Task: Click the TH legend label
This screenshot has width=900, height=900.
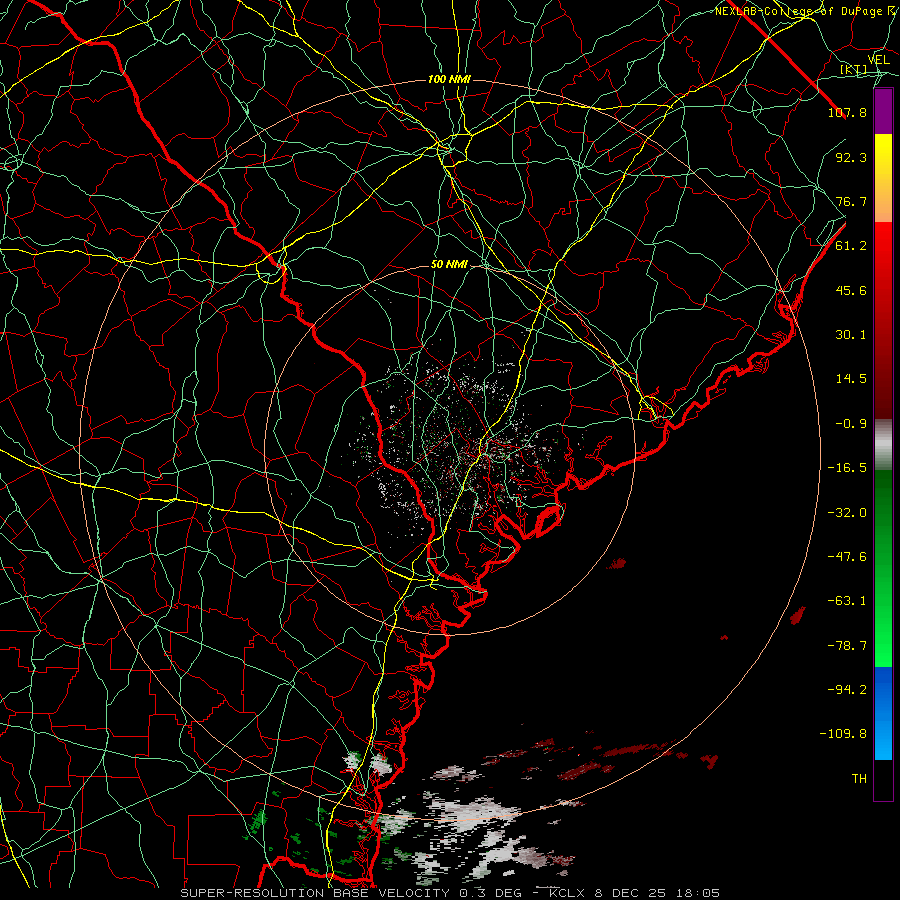Action: [859, 779]
